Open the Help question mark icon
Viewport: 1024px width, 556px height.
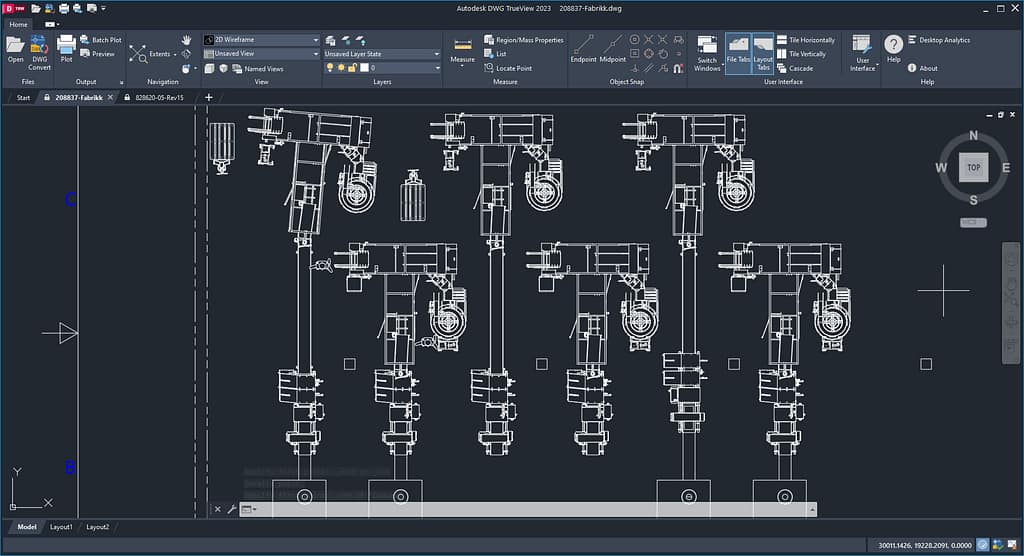pyautogui.click(x=893, y=46)
